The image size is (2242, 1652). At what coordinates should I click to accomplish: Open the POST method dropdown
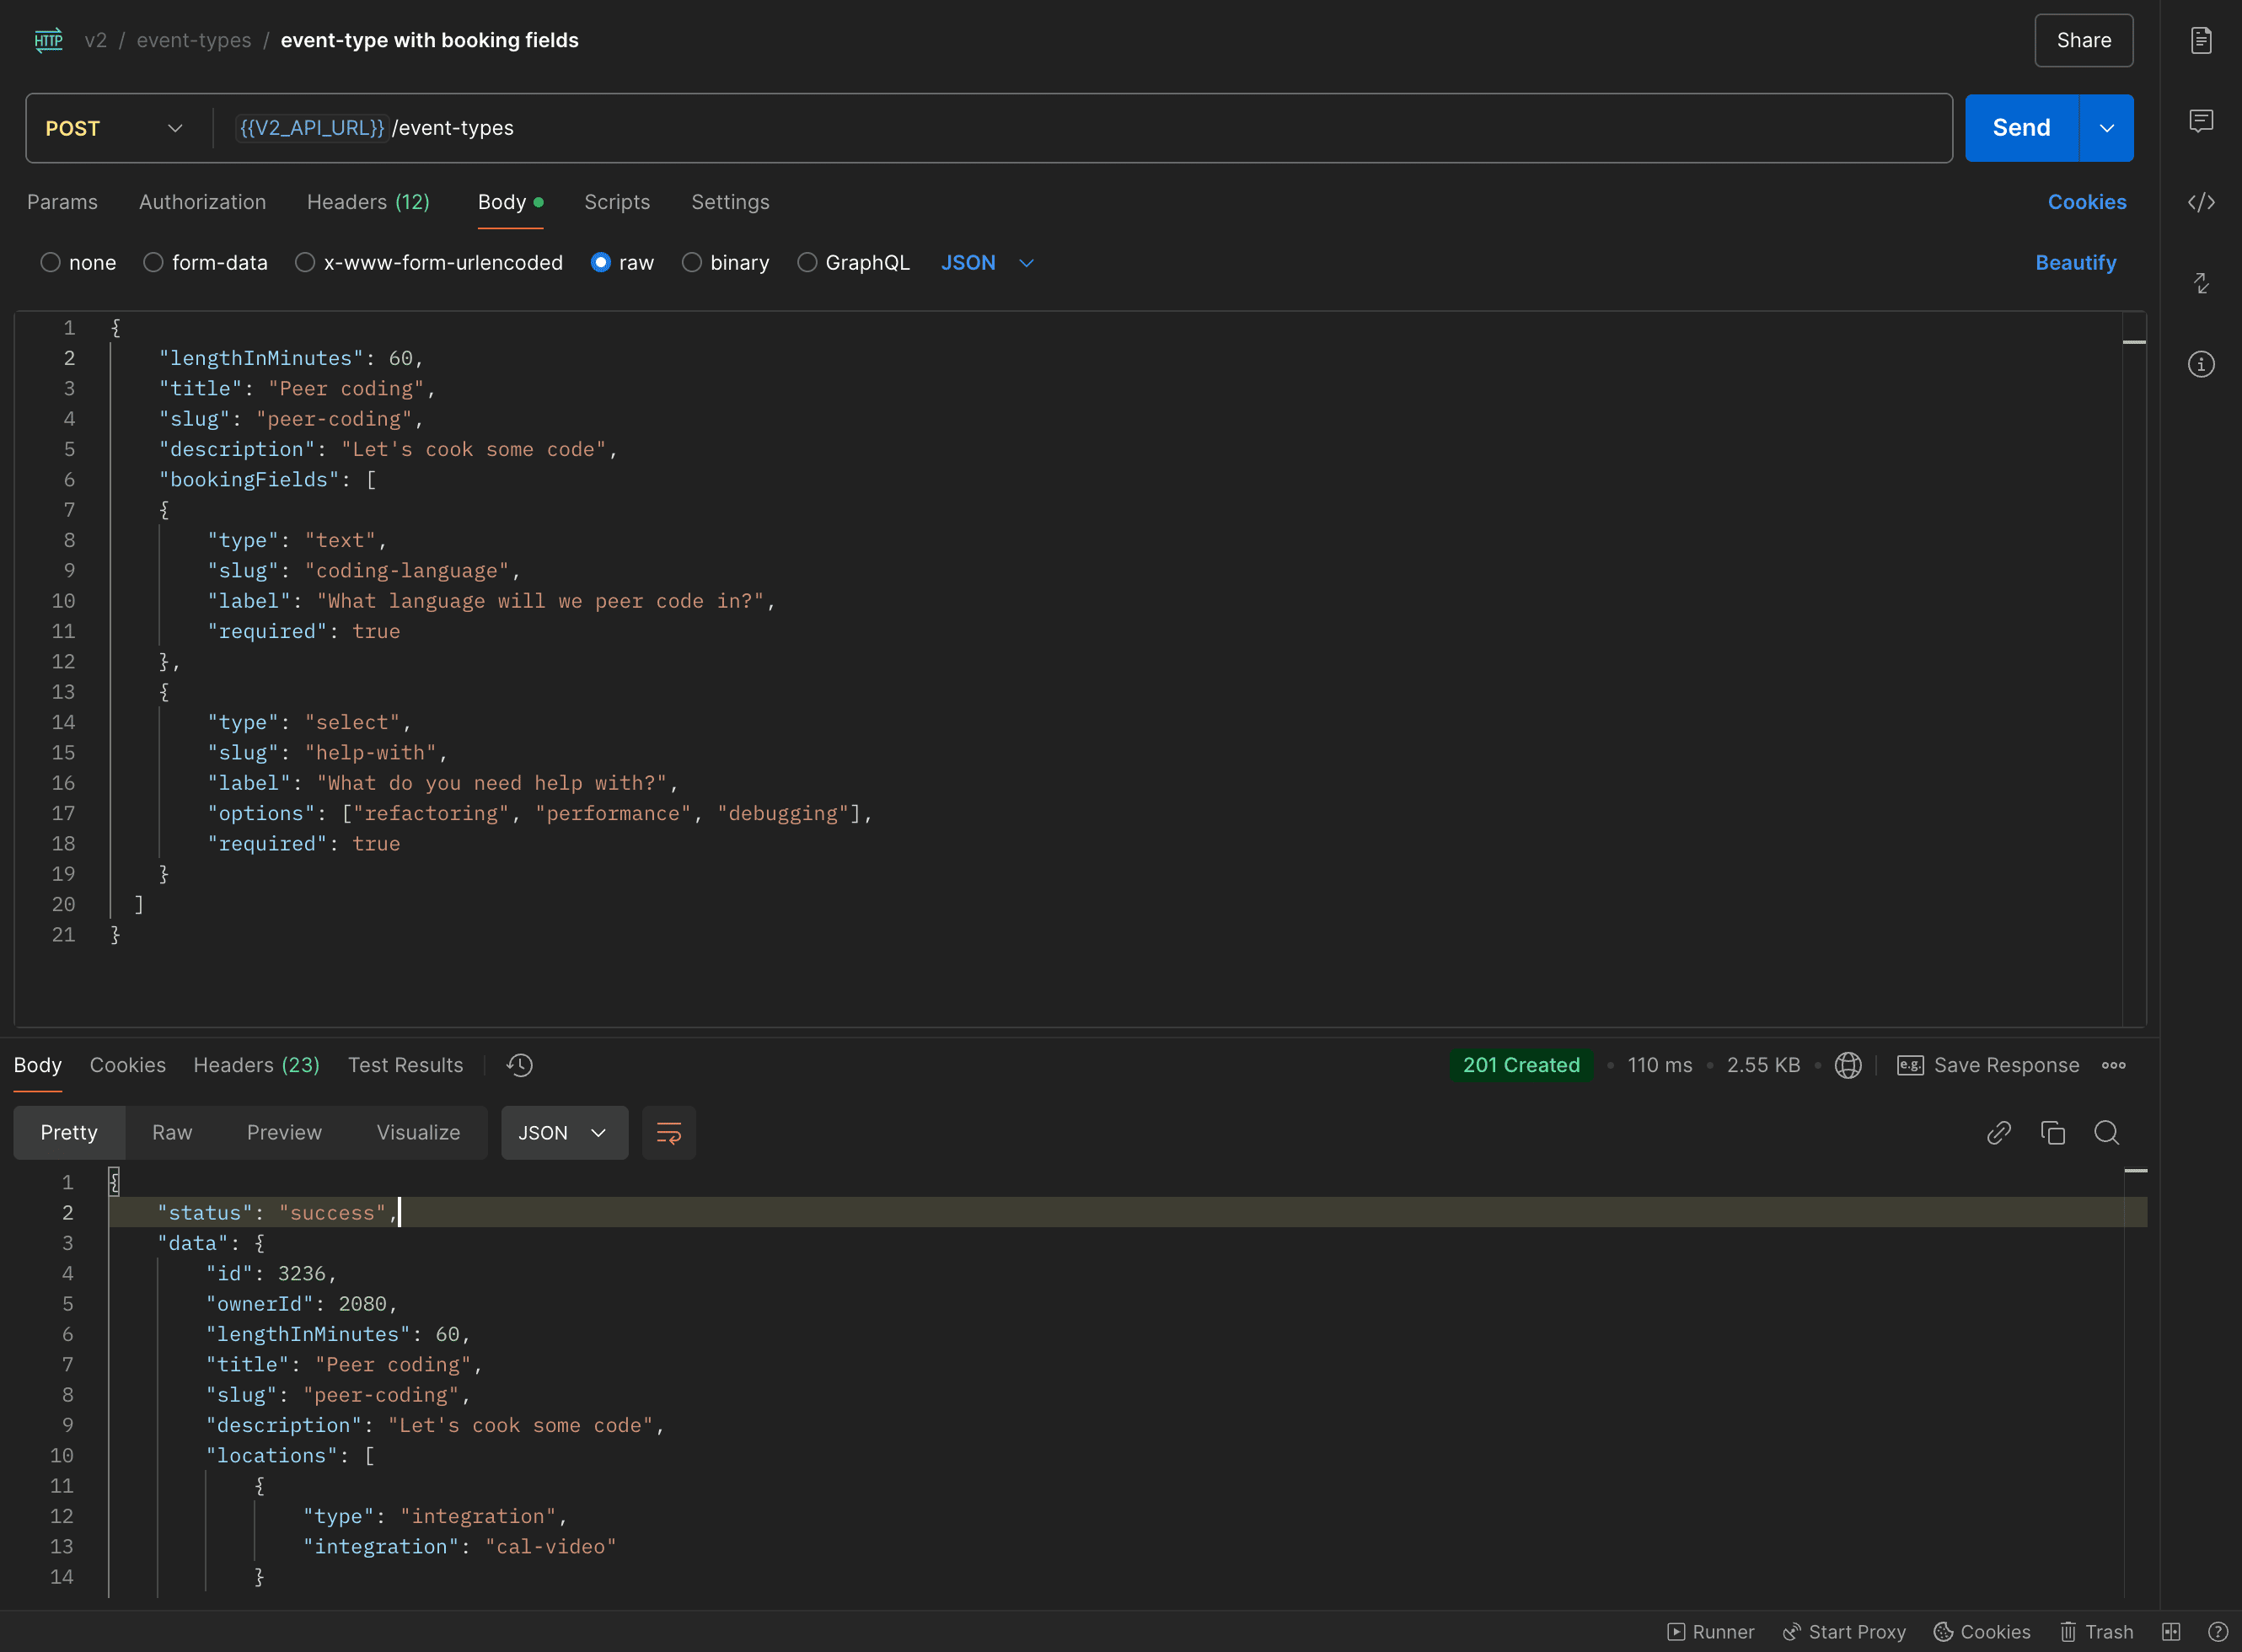pos(114,128)
